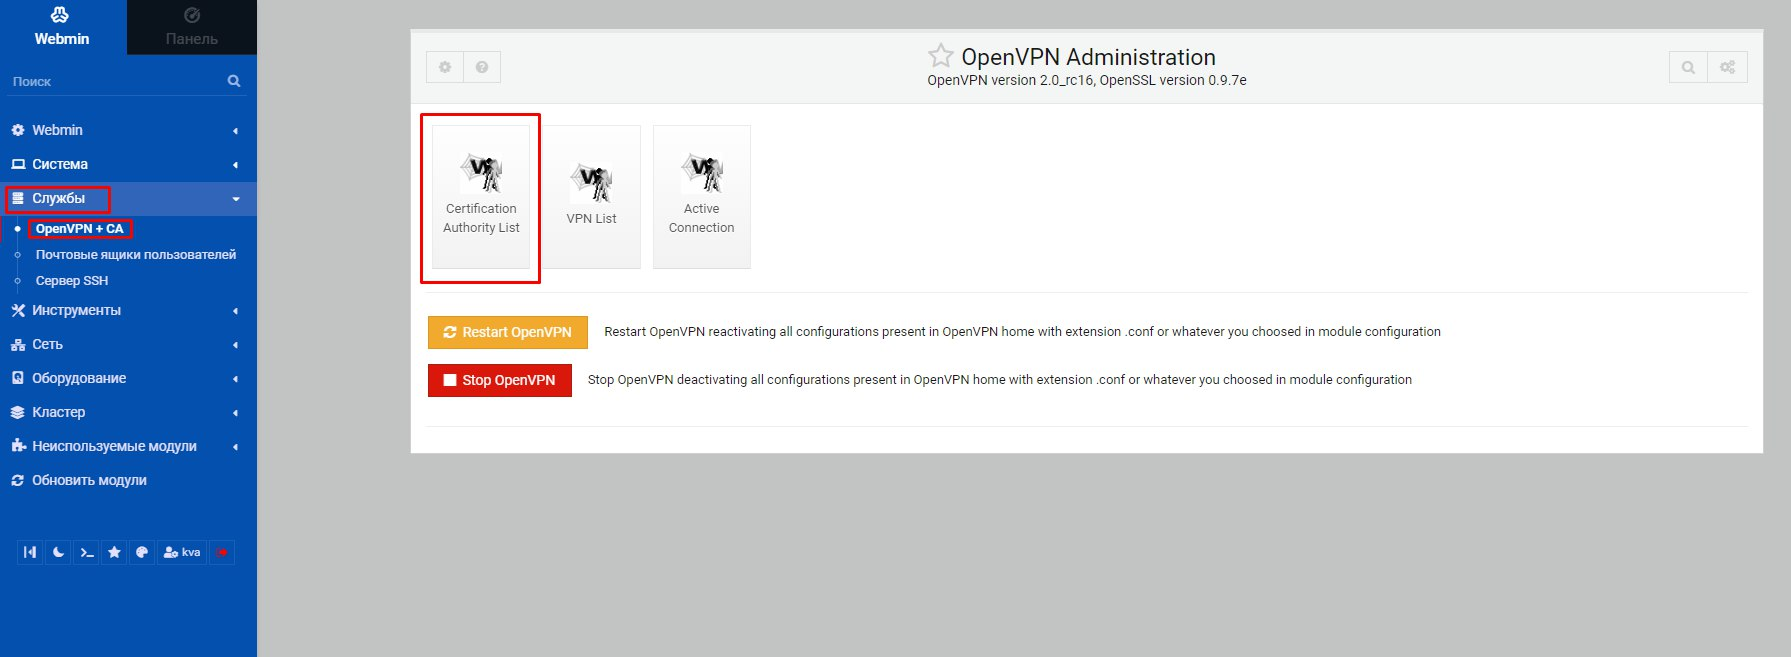The width and height of the screenshot is (1791, 657).
Task: Collapse the Службы menu section
Action: click(58, 198)
